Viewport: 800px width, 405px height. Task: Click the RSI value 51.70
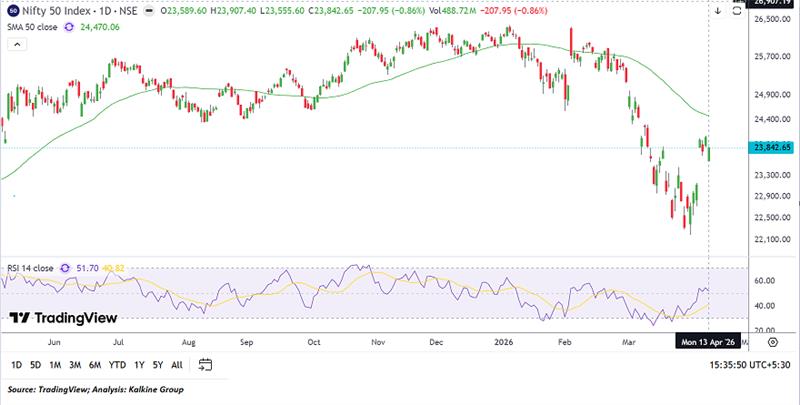[87, 268]
